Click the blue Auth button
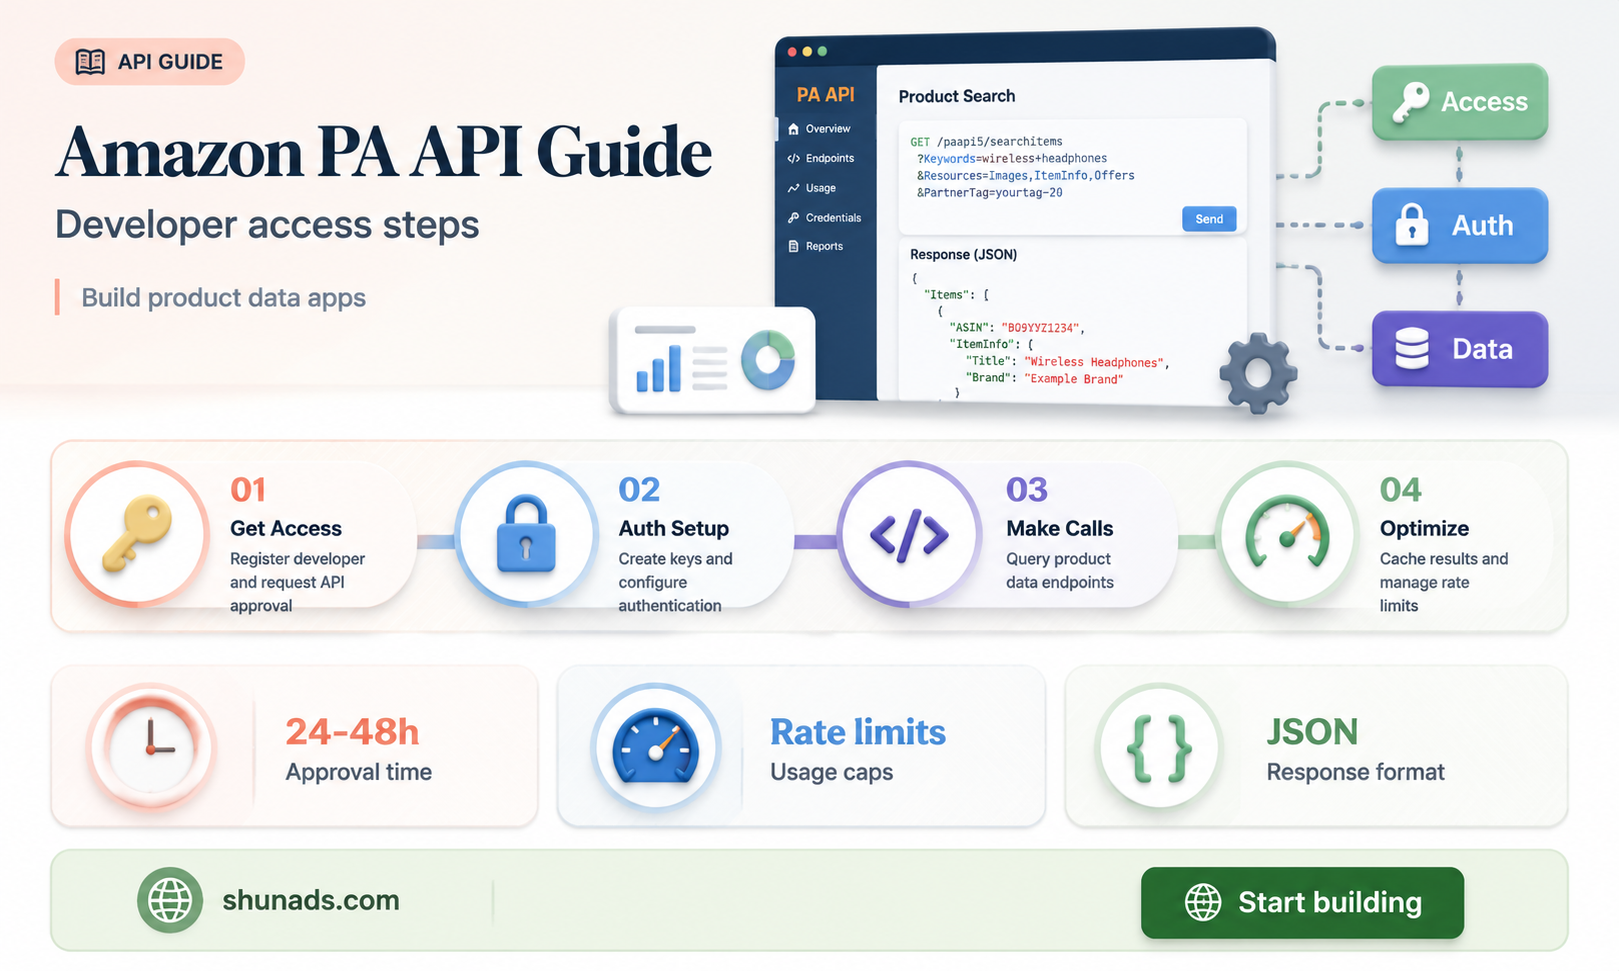Viewport: 1619px width, 971px height. [1459, 226]
